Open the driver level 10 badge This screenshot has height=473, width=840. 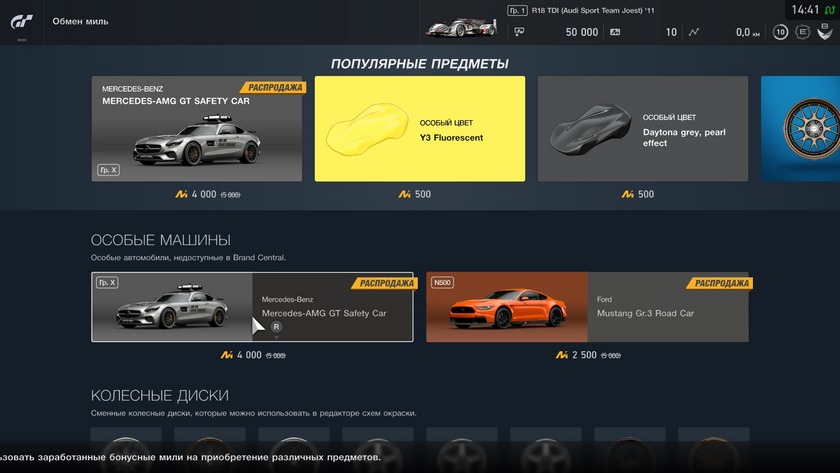click(x=781, y=32)
